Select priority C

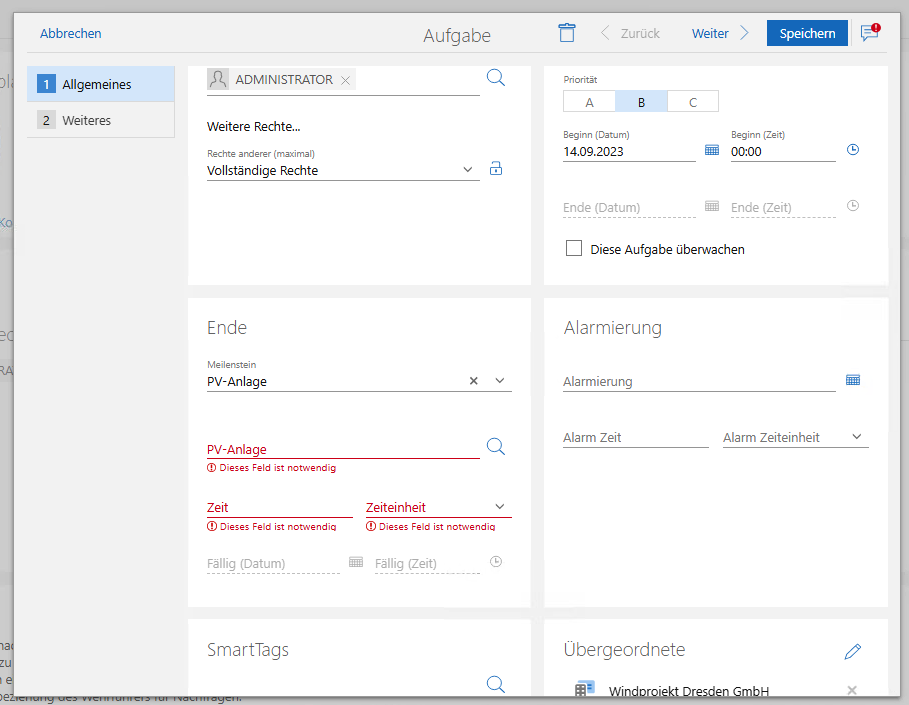692,102
